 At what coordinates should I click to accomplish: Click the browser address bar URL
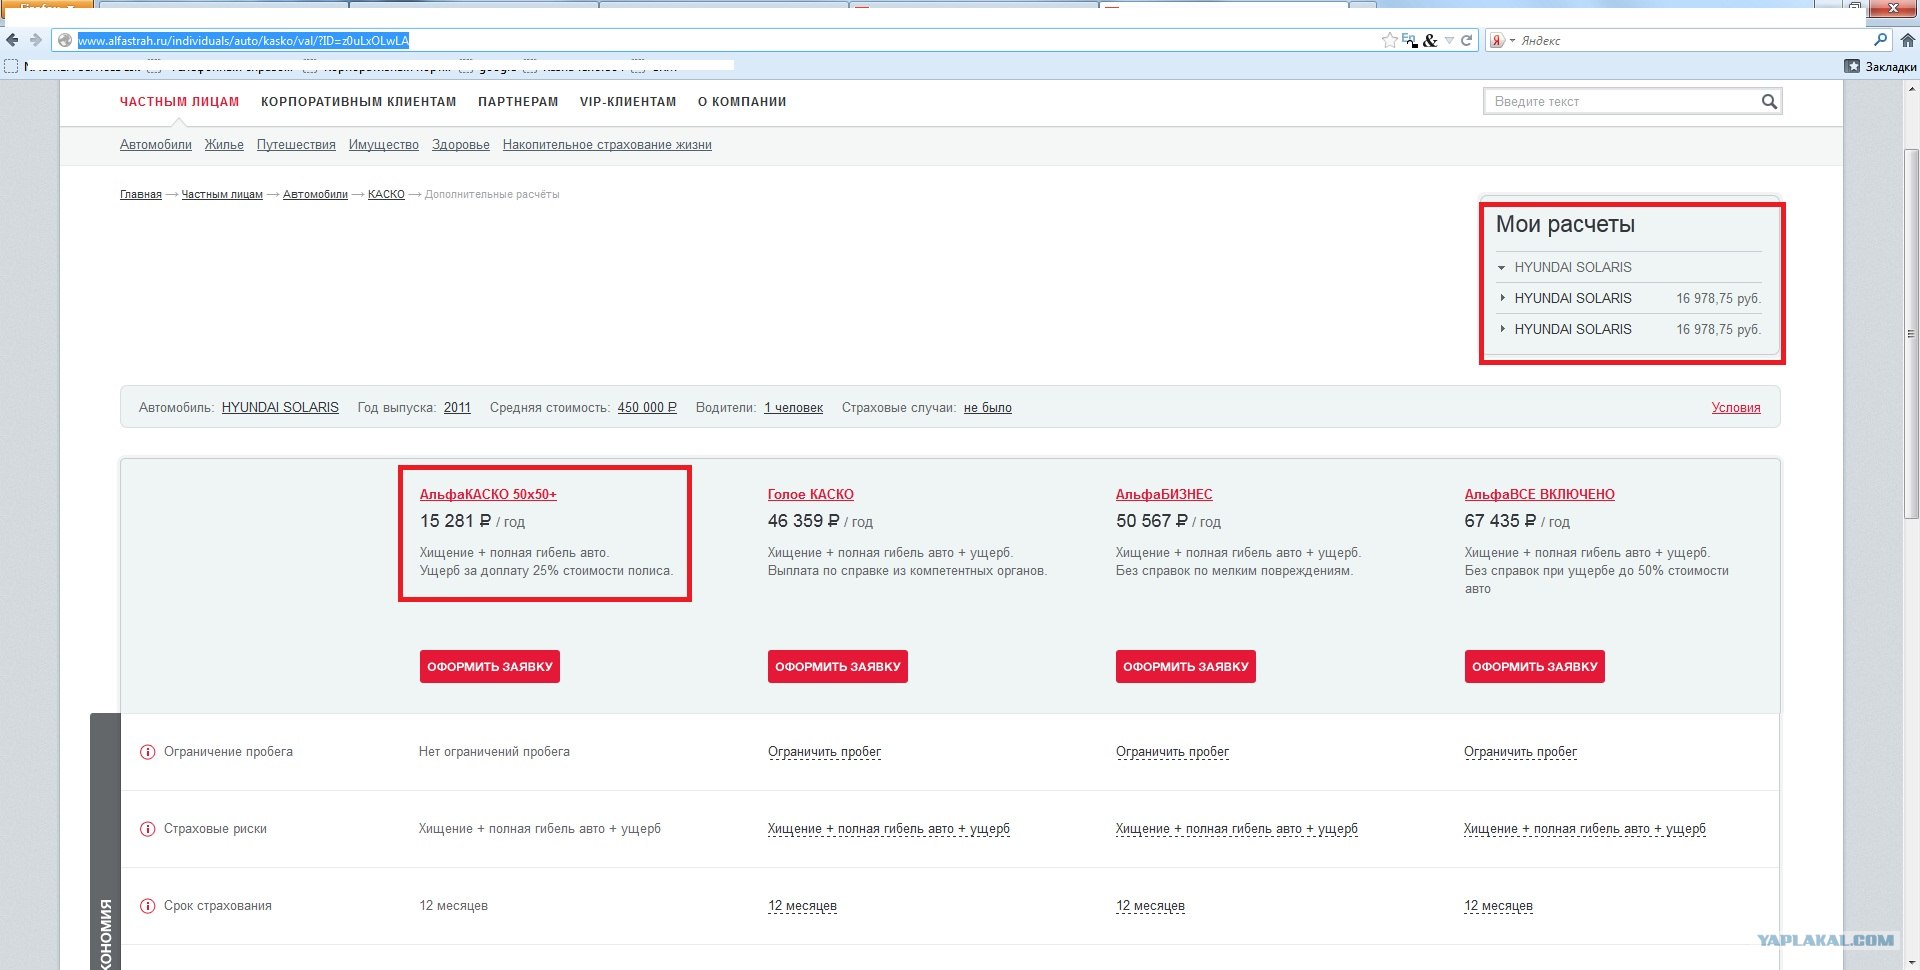pos(243,41)
